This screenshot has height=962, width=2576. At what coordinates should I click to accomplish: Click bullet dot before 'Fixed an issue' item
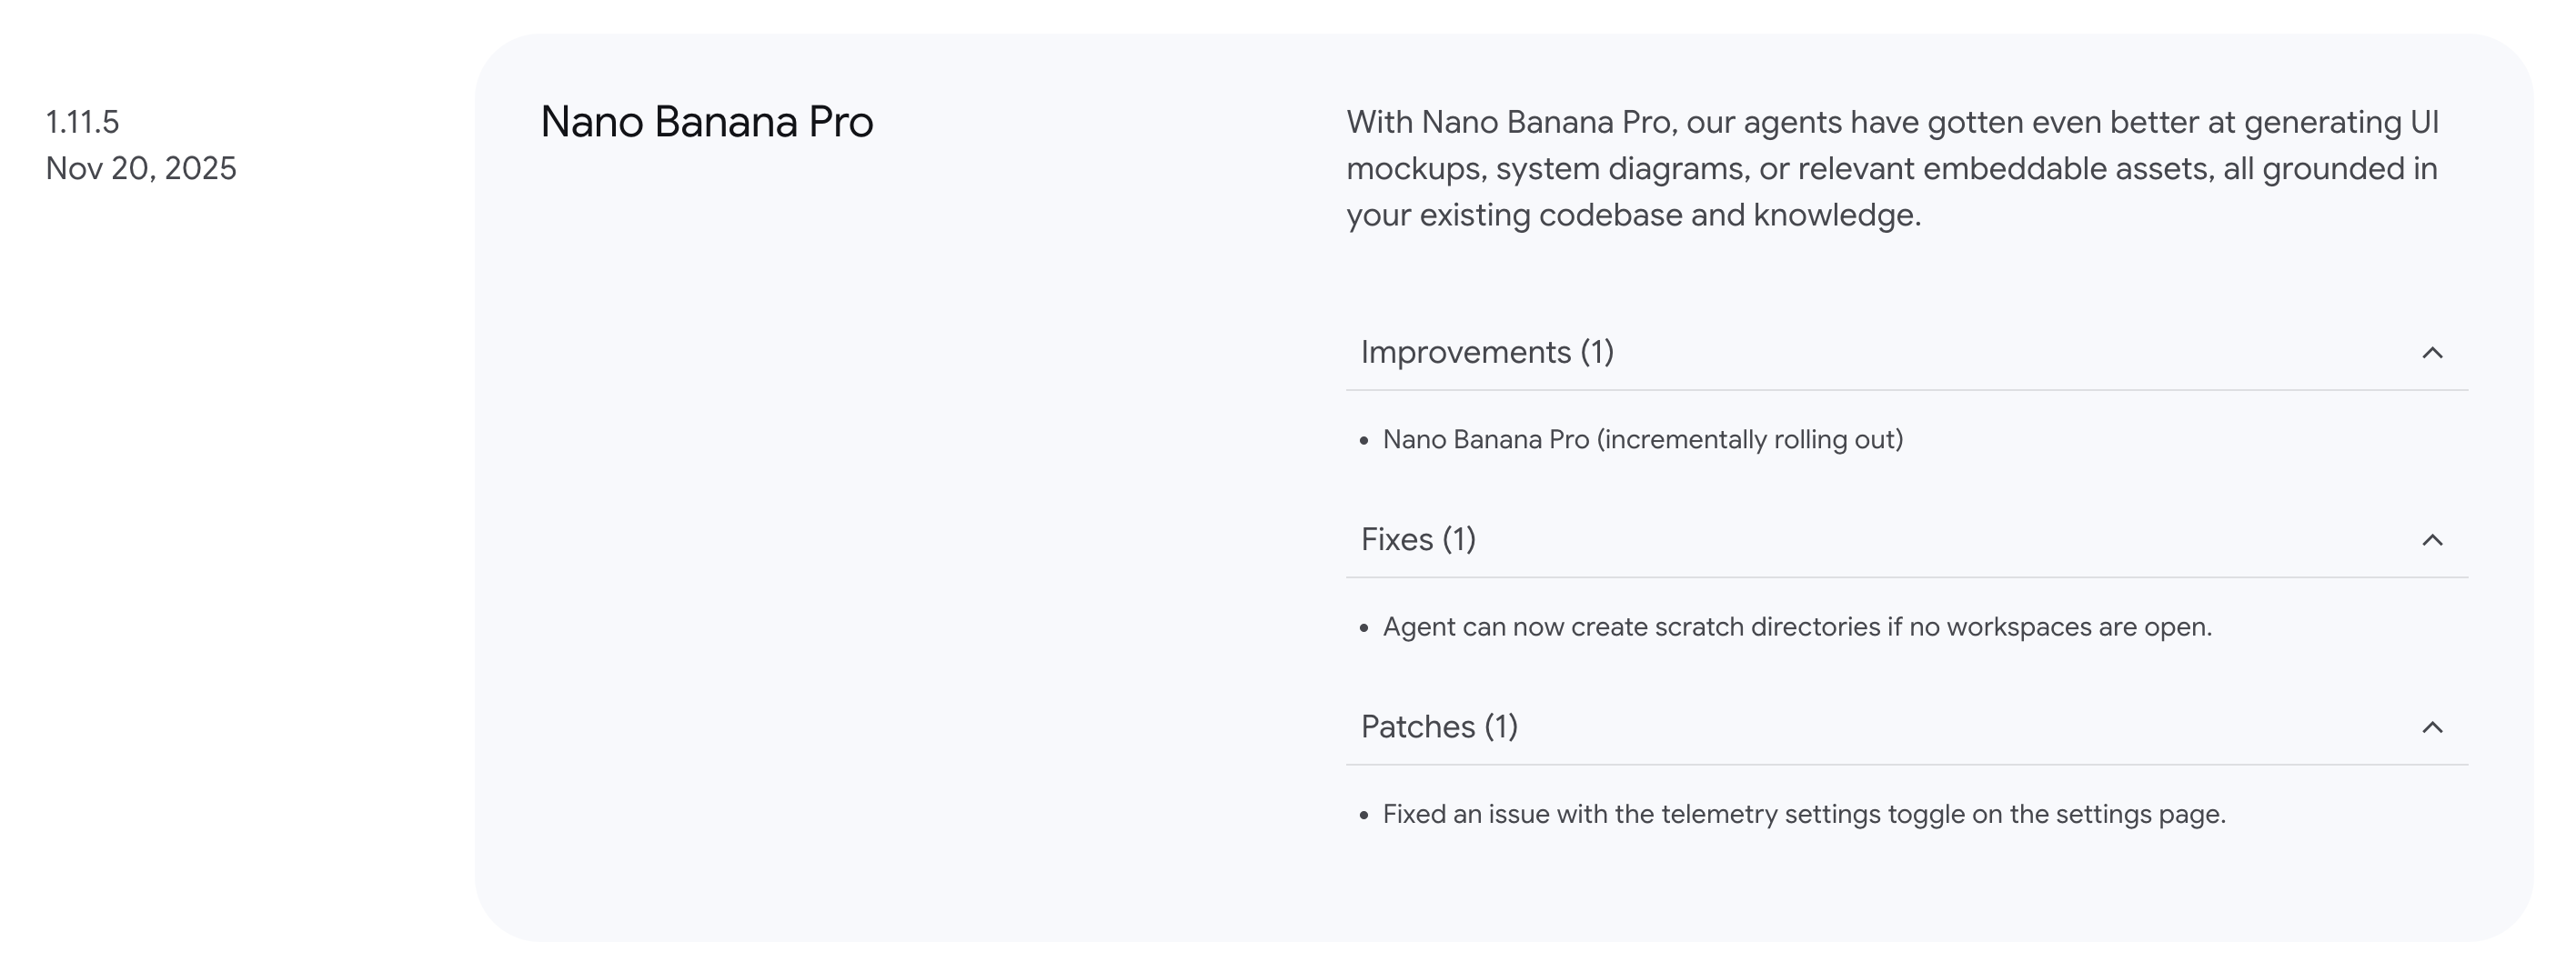pyautogui.click(x=1364, y=815)
